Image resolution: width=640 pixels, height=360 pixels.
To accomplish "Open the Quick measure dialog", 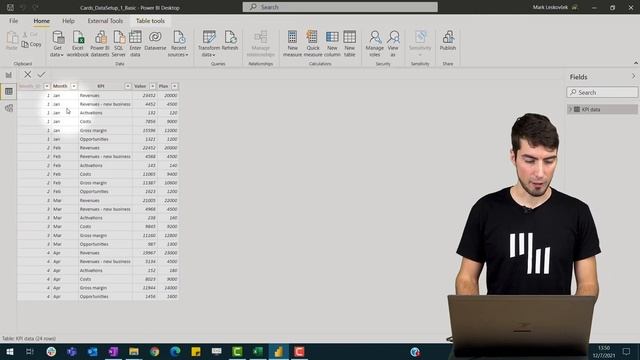I will [x=313, y=43].
